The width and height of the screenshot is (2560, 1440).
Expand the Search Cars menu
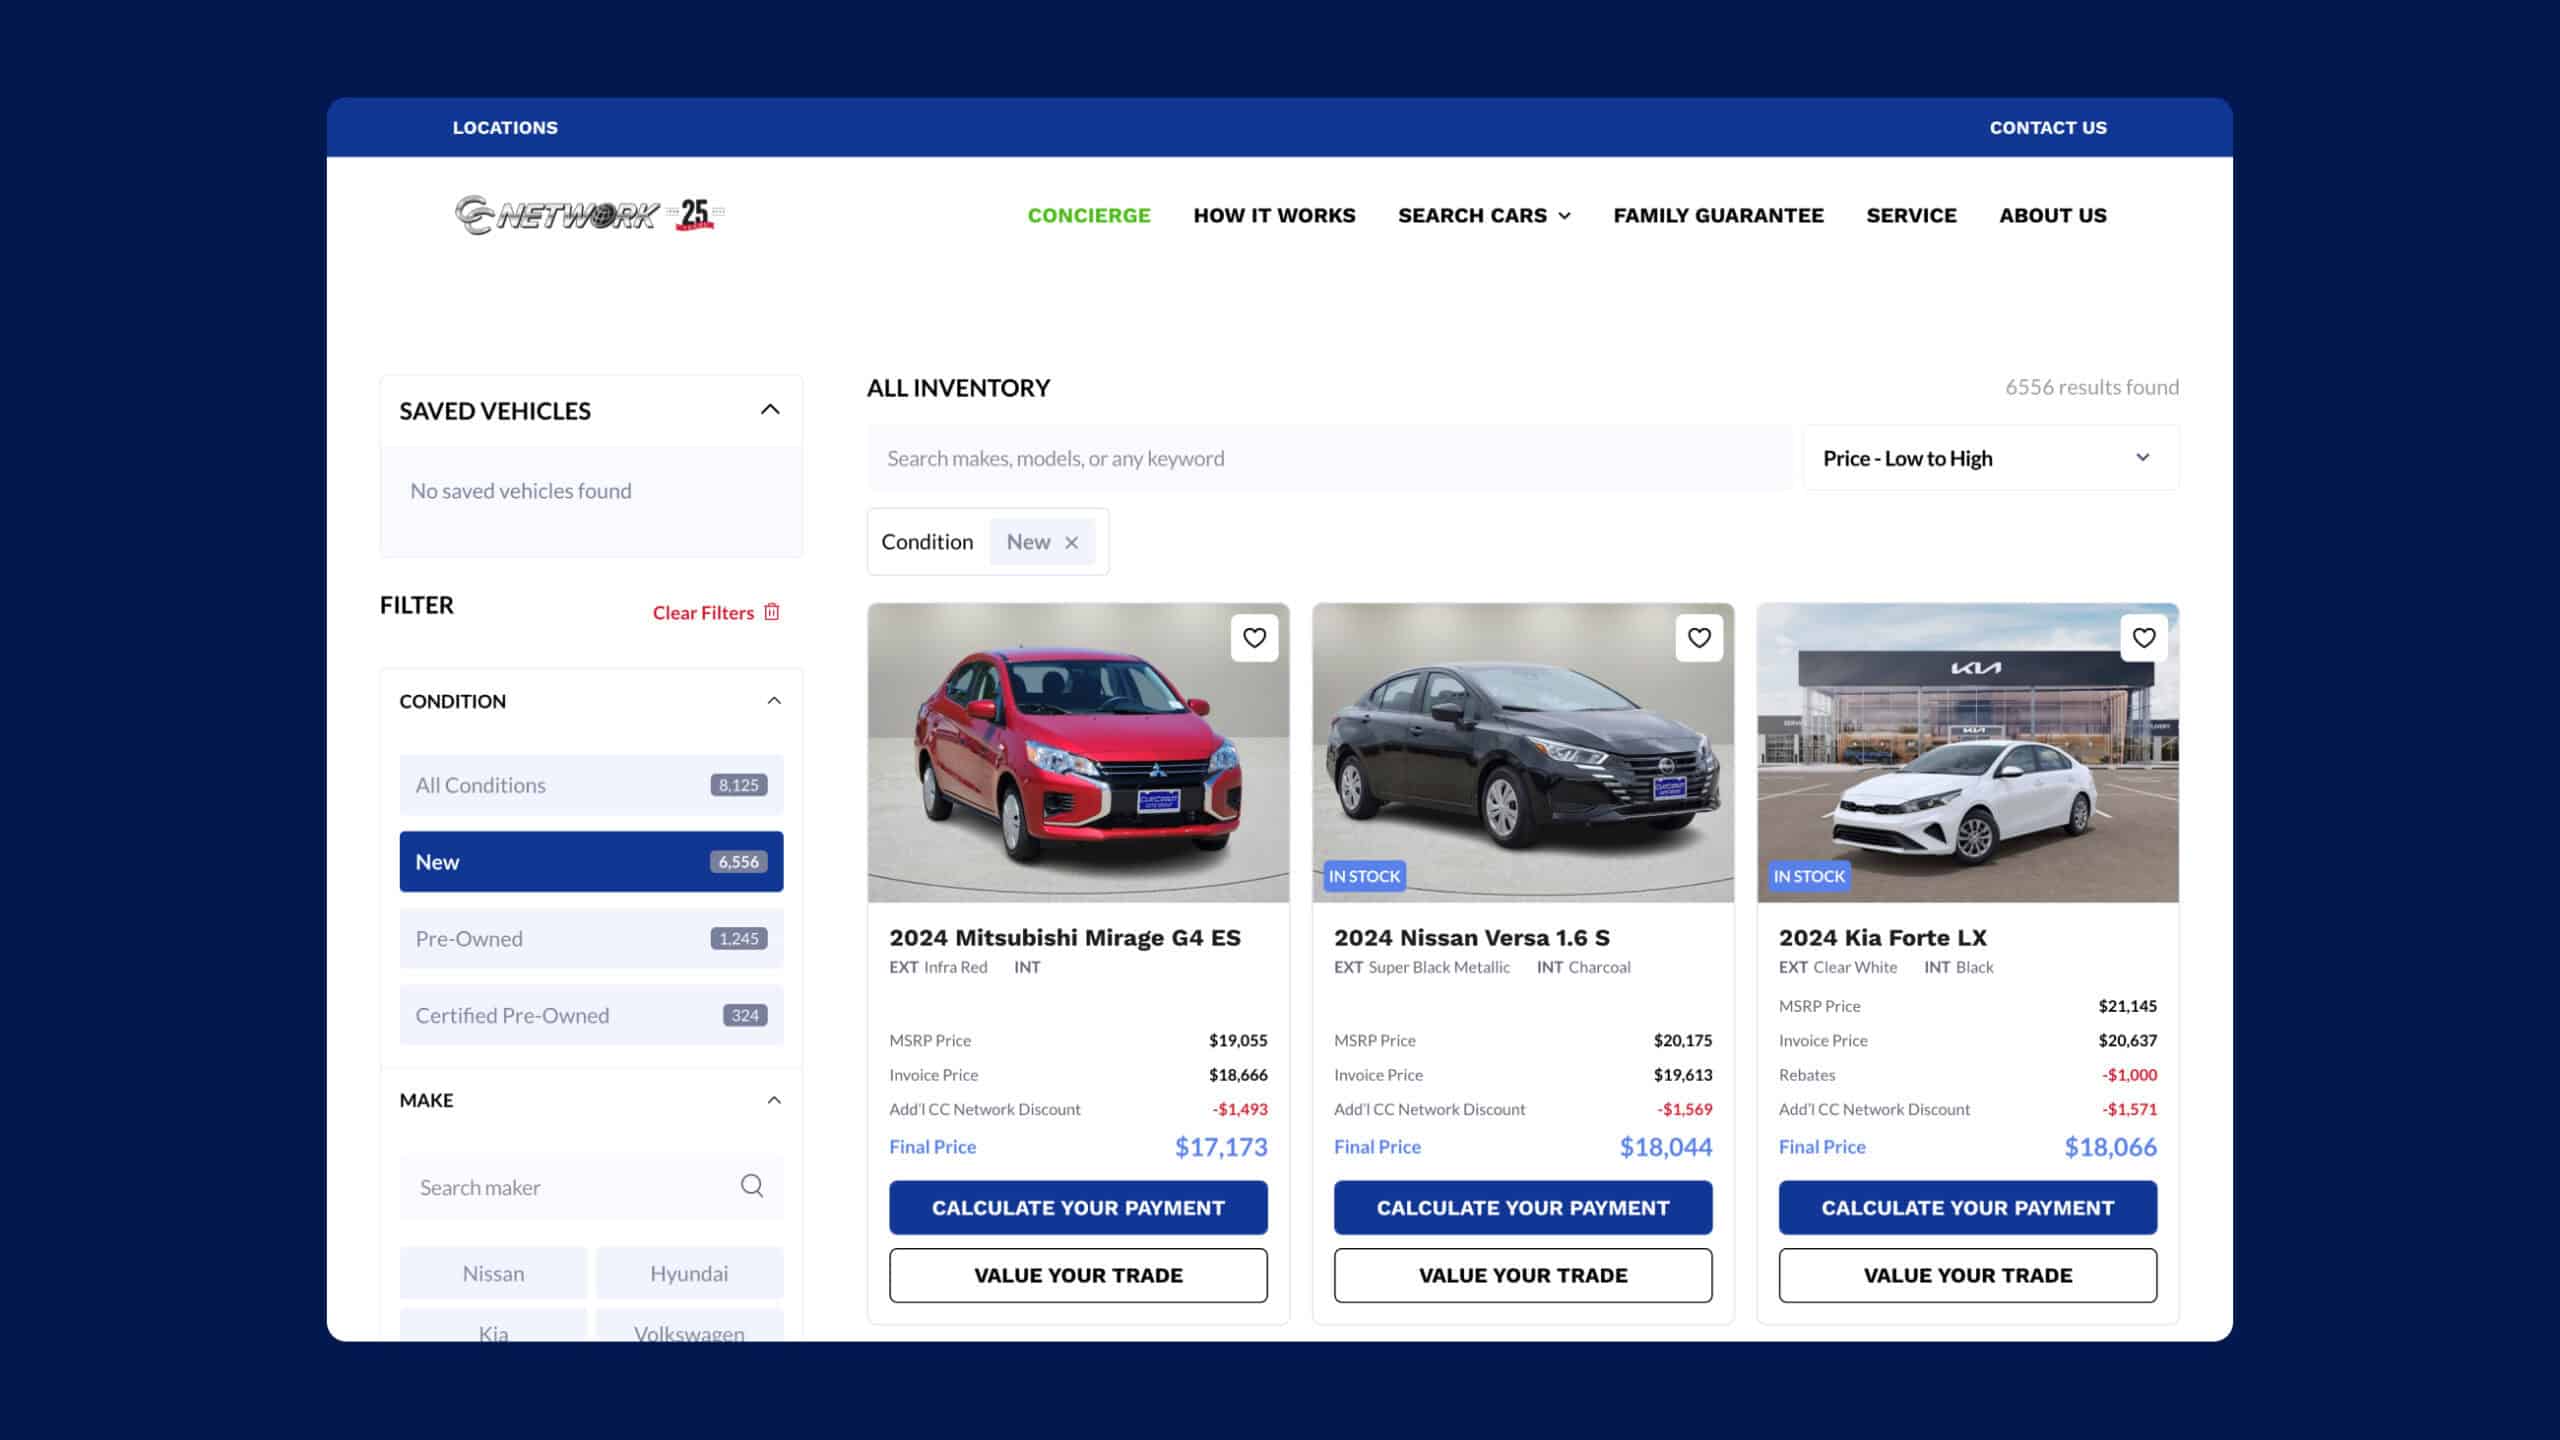[x=1484, y=215]
